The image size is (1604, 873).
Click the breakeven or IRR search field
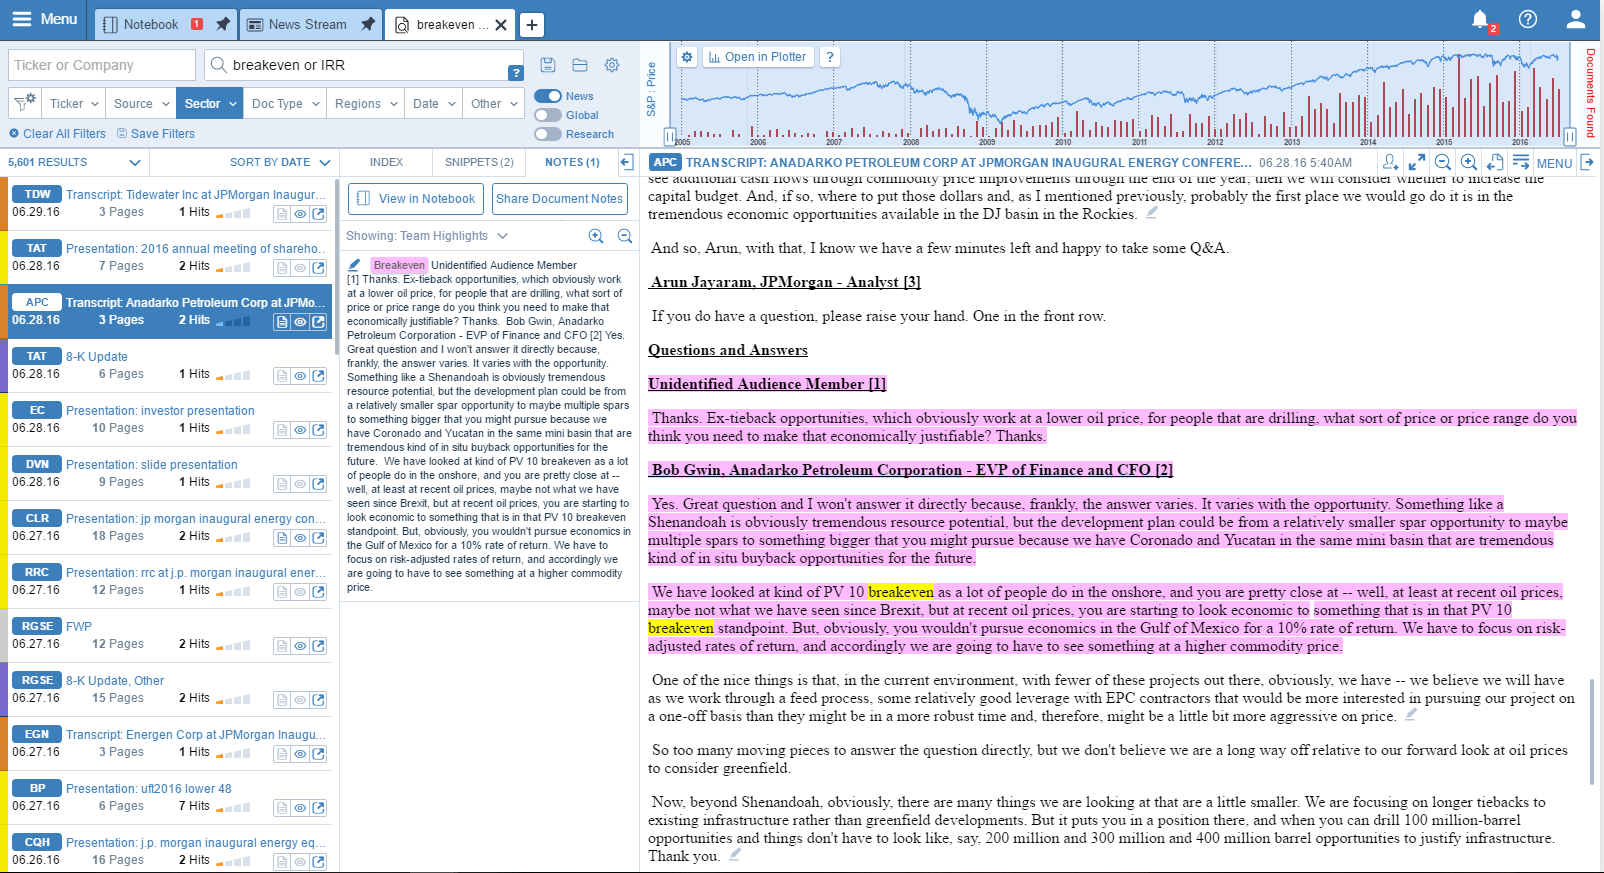click(x=364, y=65)
